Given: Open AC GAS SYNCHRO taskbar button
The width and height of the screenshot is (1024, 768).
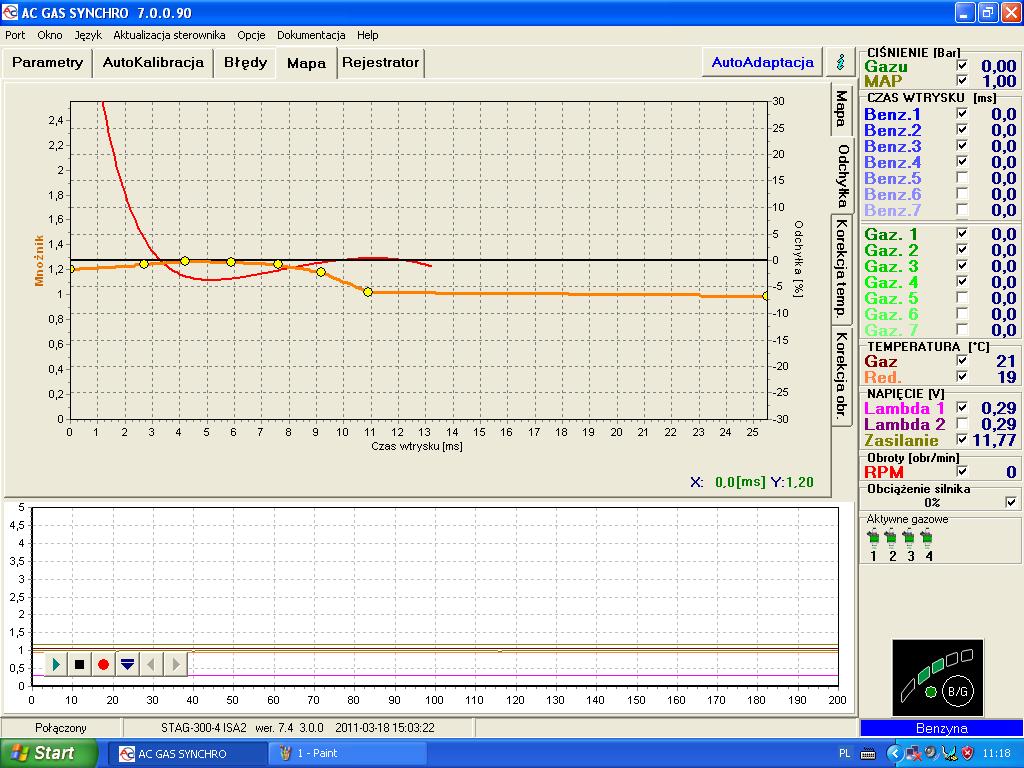Looking at the screenshot, I should [187, 754].
